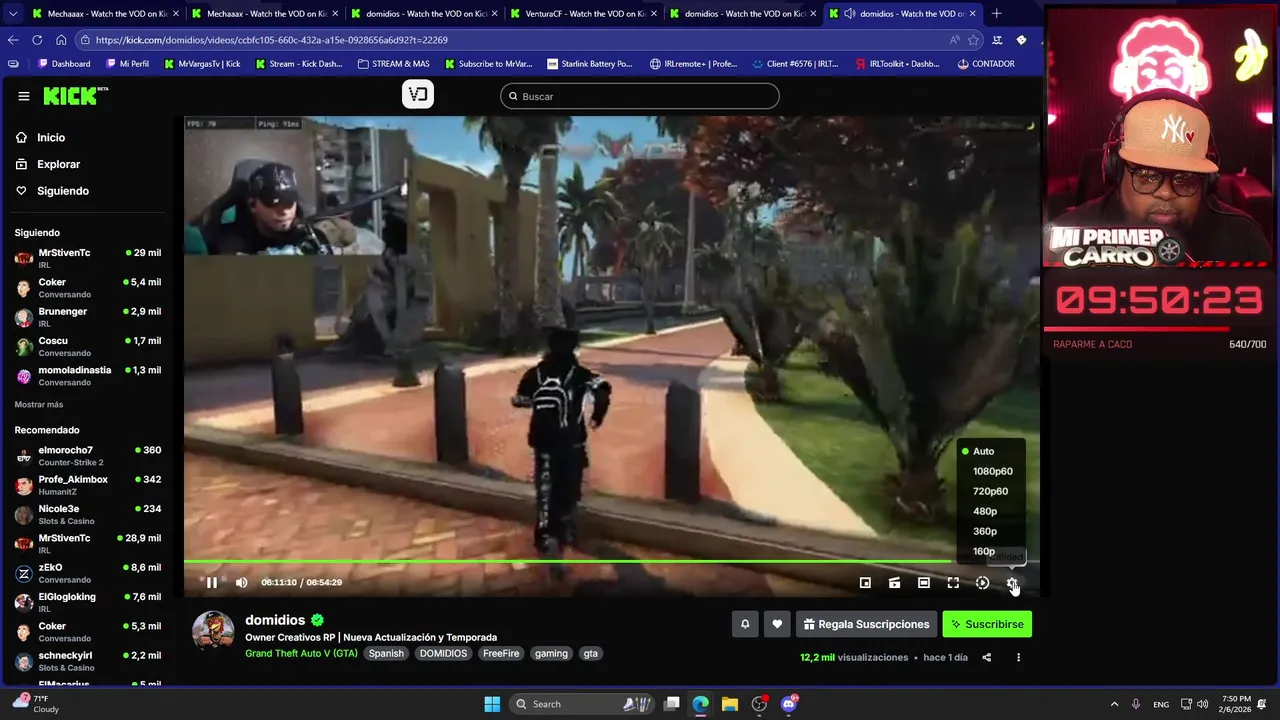Open Brunenger channel in sidebar
Viewport: 1280px width, 720px height.
click(x=88, y=317)
